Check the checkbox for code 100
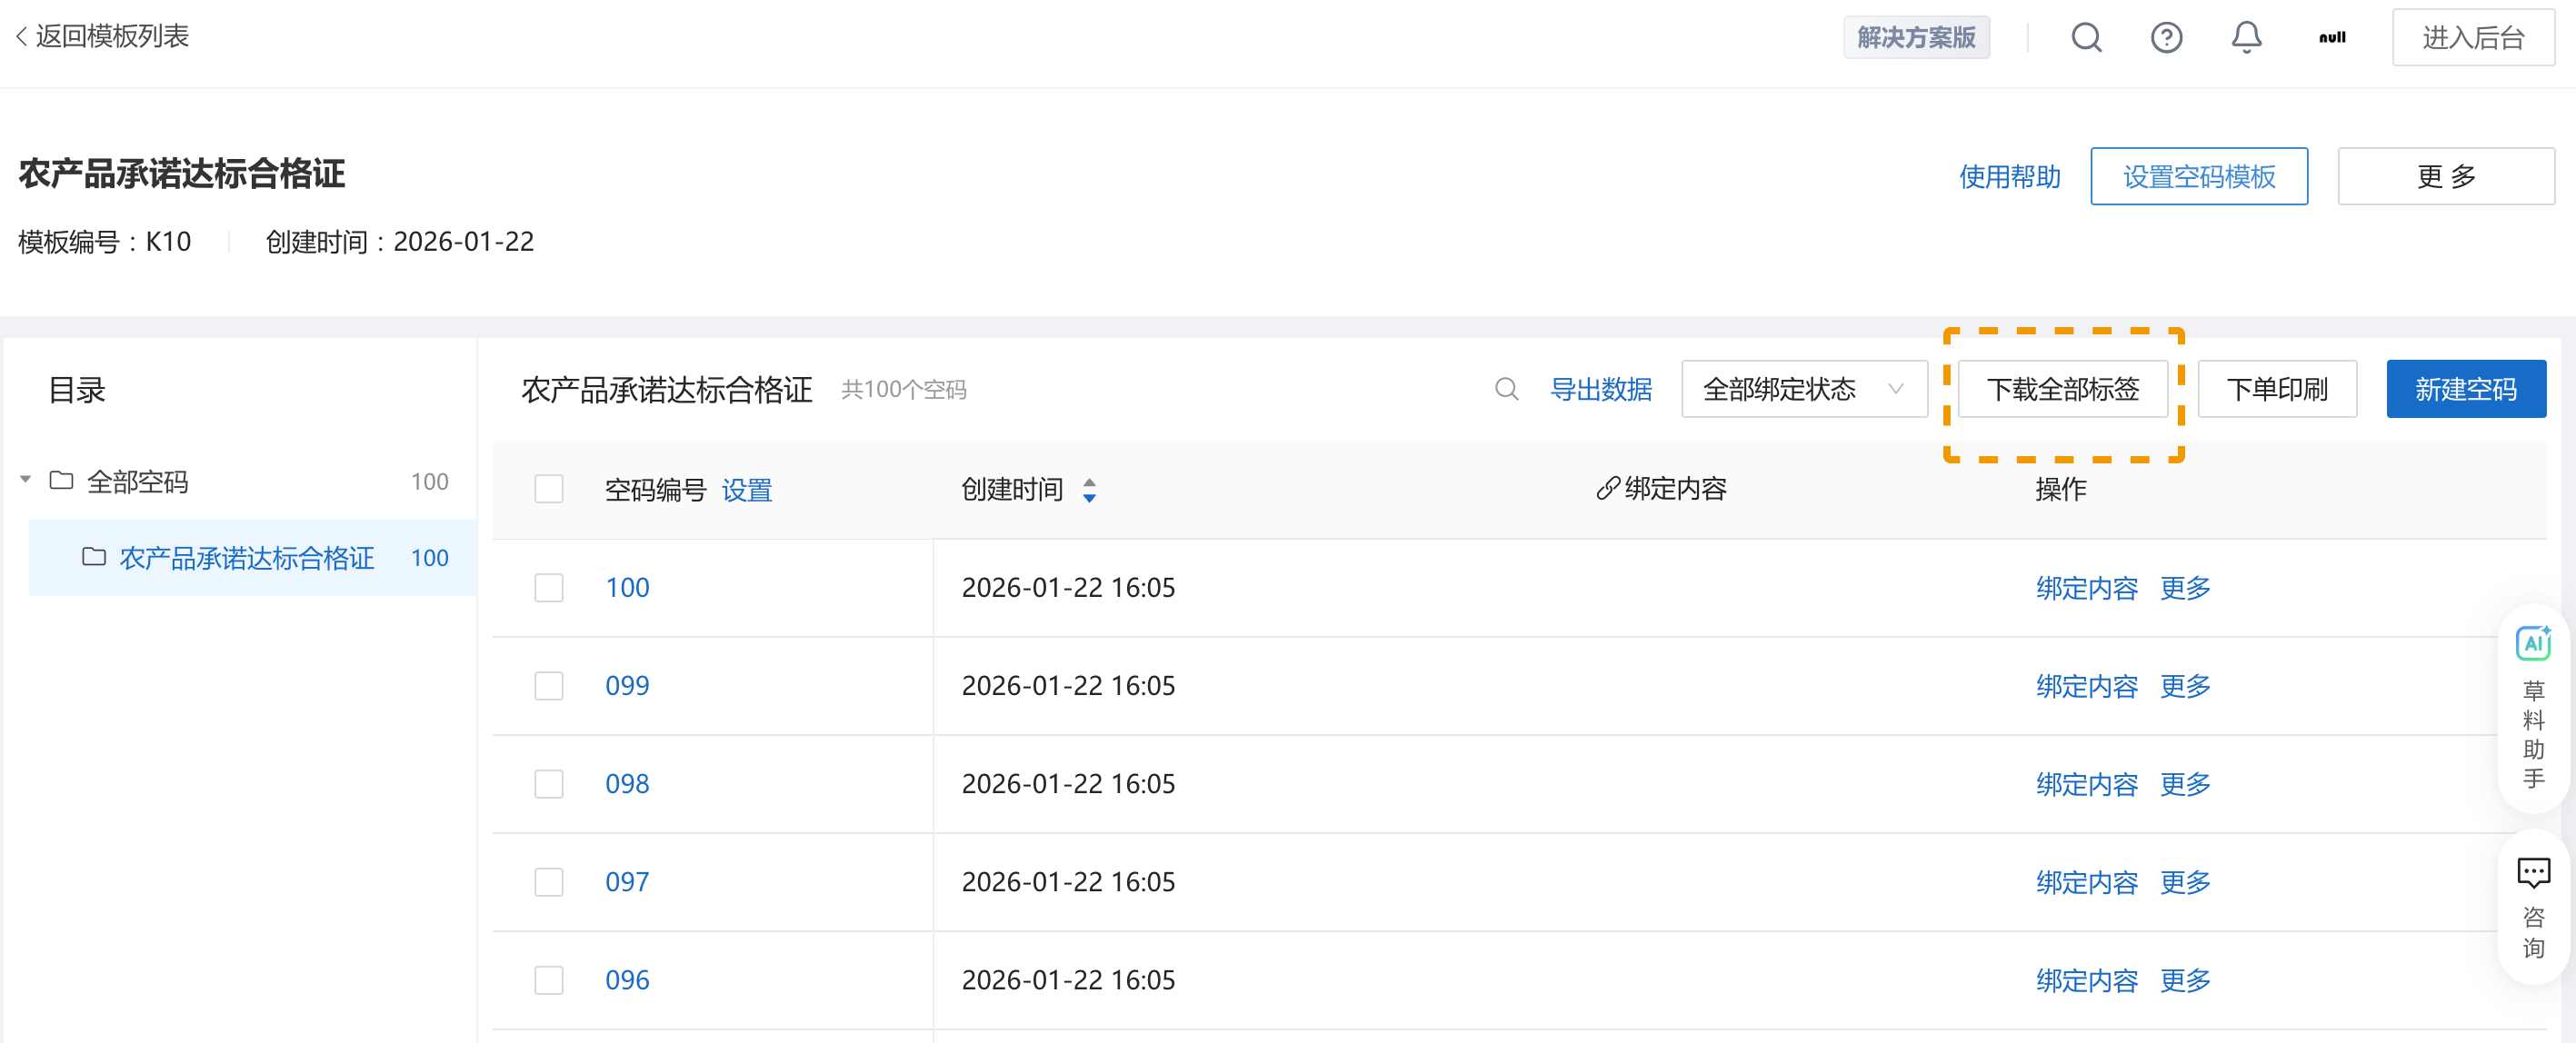The height and width of the screenshot is (1043, 2576). 548,587
